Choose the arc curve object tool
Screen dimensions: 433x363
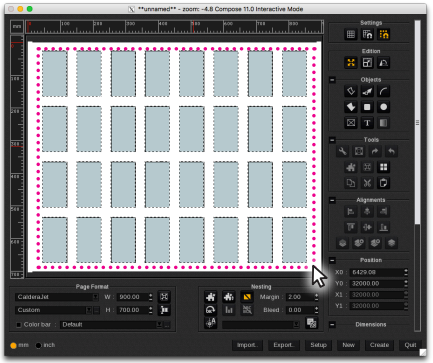tap(384, 91)
